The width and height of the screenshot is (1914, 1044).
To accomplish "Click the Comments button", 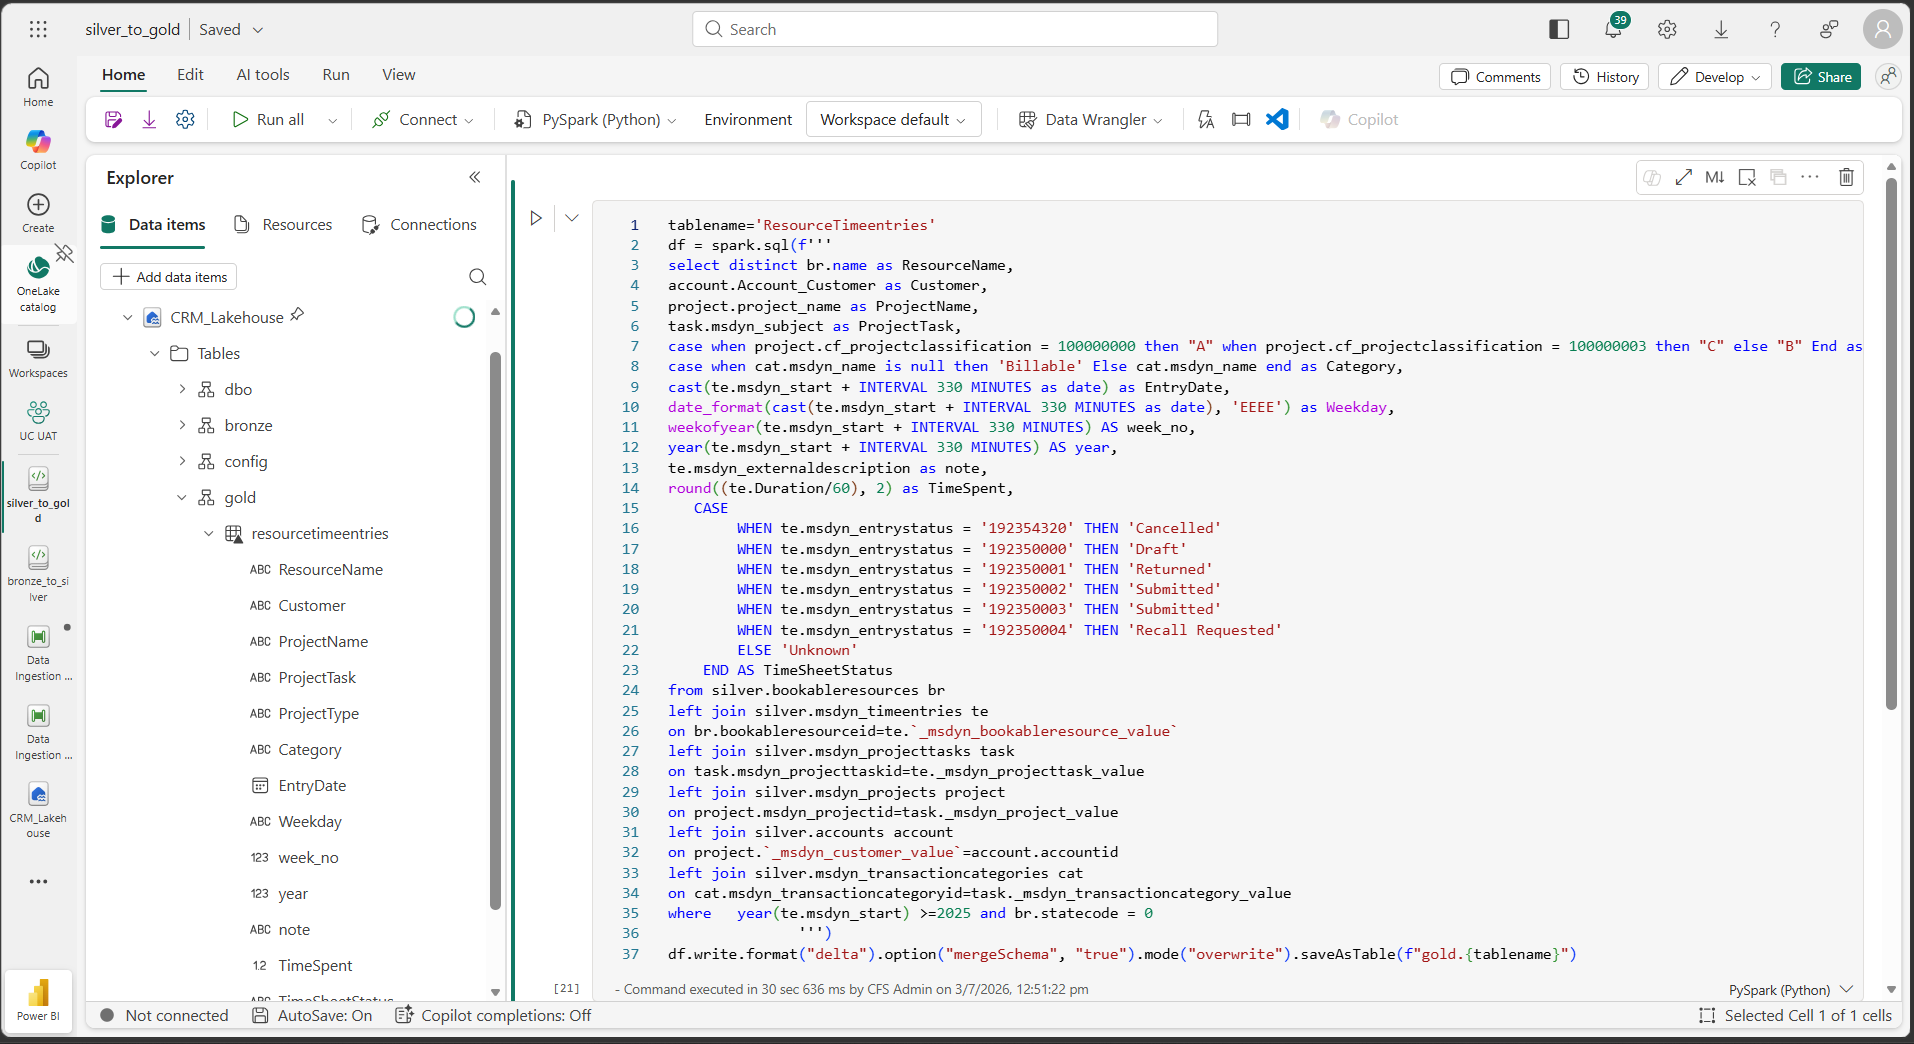I will point(1495,77).
